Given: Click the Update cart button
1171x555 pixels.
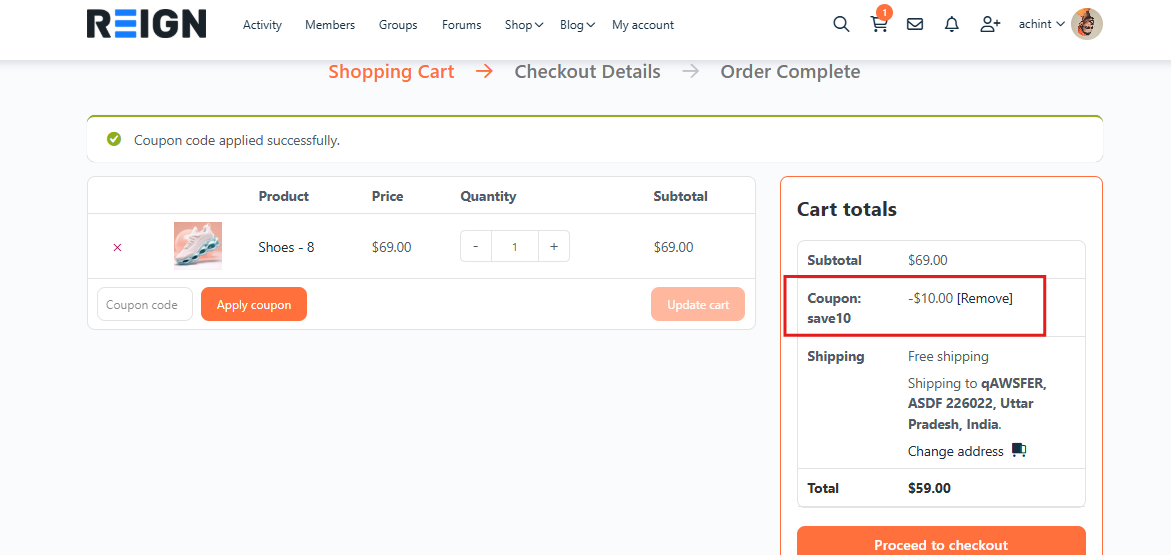Looking at the screenshot, I should [x=698, y=304].
